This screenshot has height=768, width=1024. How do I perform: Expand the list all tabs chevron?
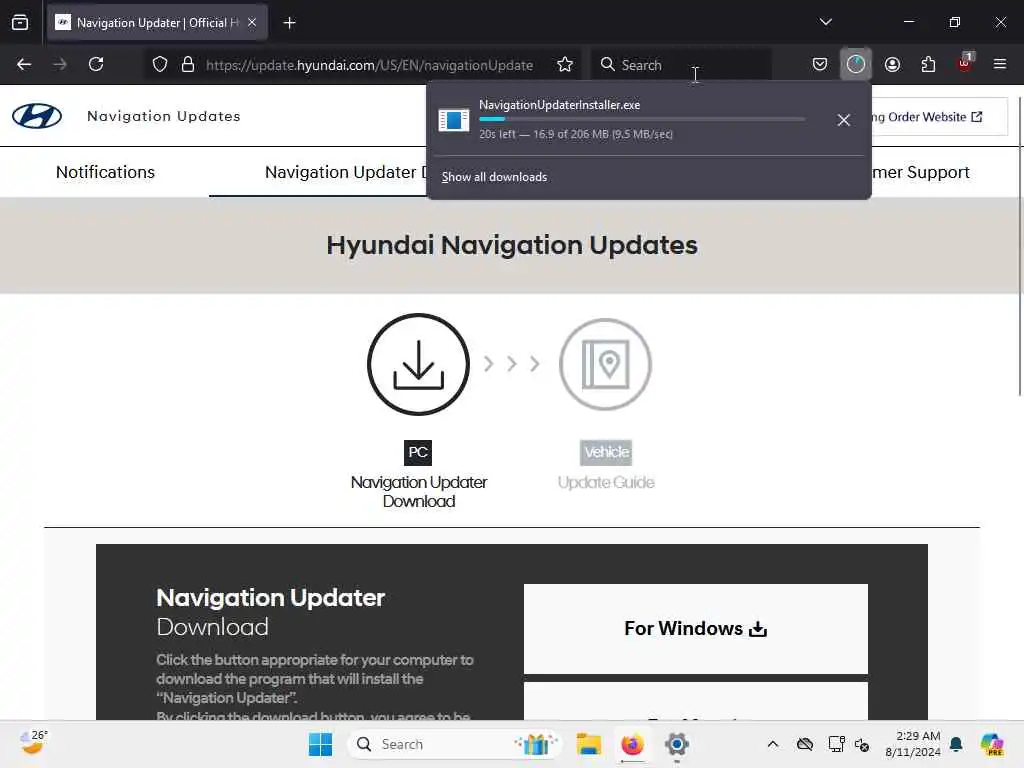[x=825, y=22]
